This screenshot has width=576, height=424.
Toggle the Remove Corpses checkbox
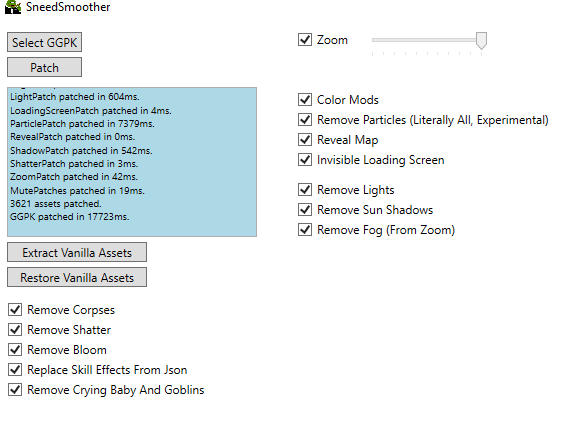coord(15,310)
